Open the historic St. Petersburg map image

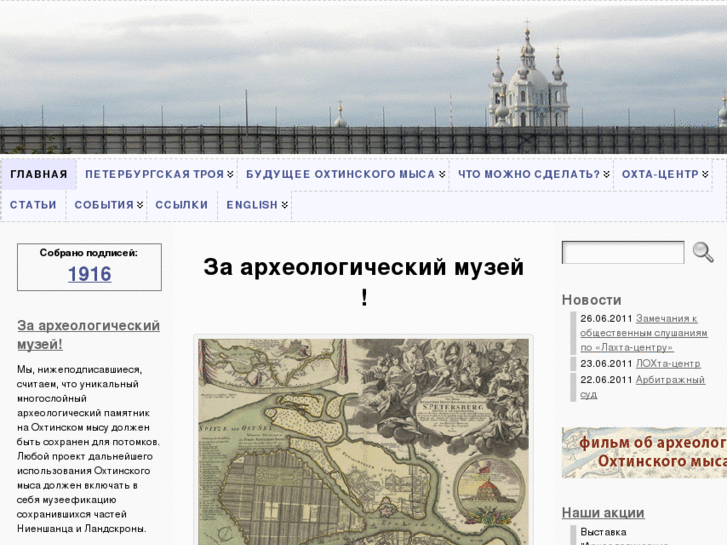click(x=363, y=440)
